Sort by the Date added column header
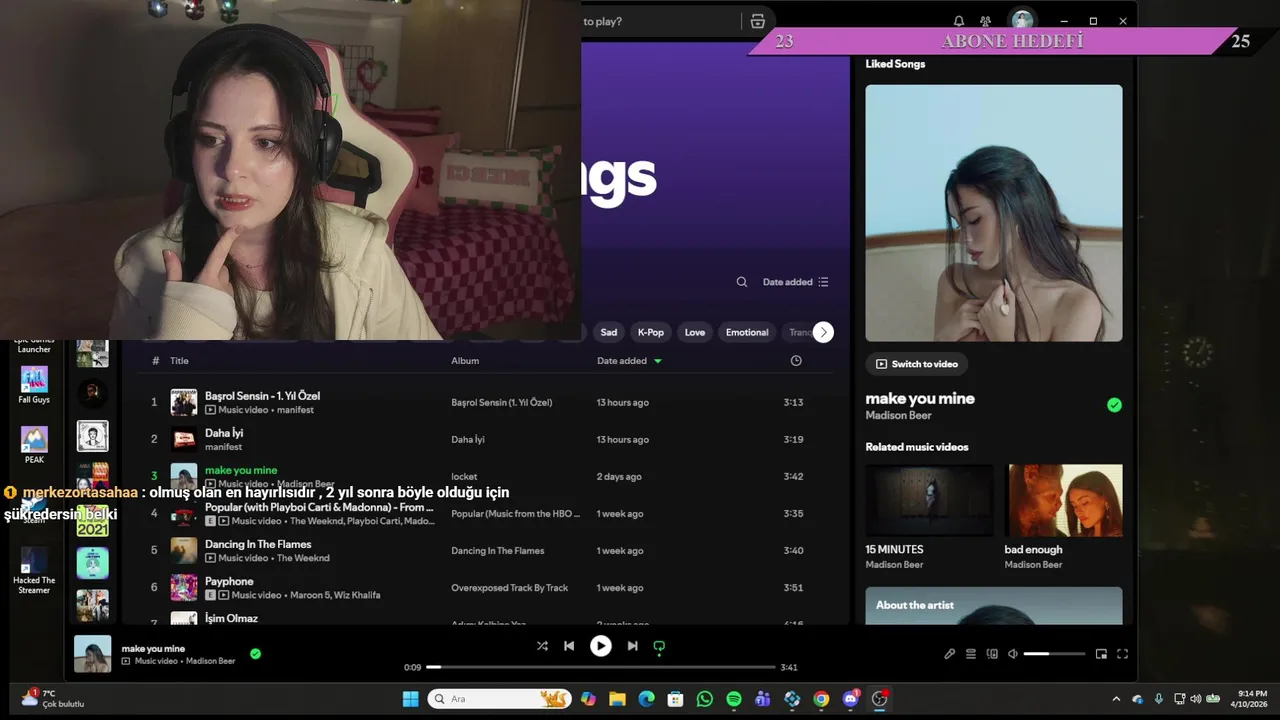Screen dimensions: 1280x720 click(629, 361)
